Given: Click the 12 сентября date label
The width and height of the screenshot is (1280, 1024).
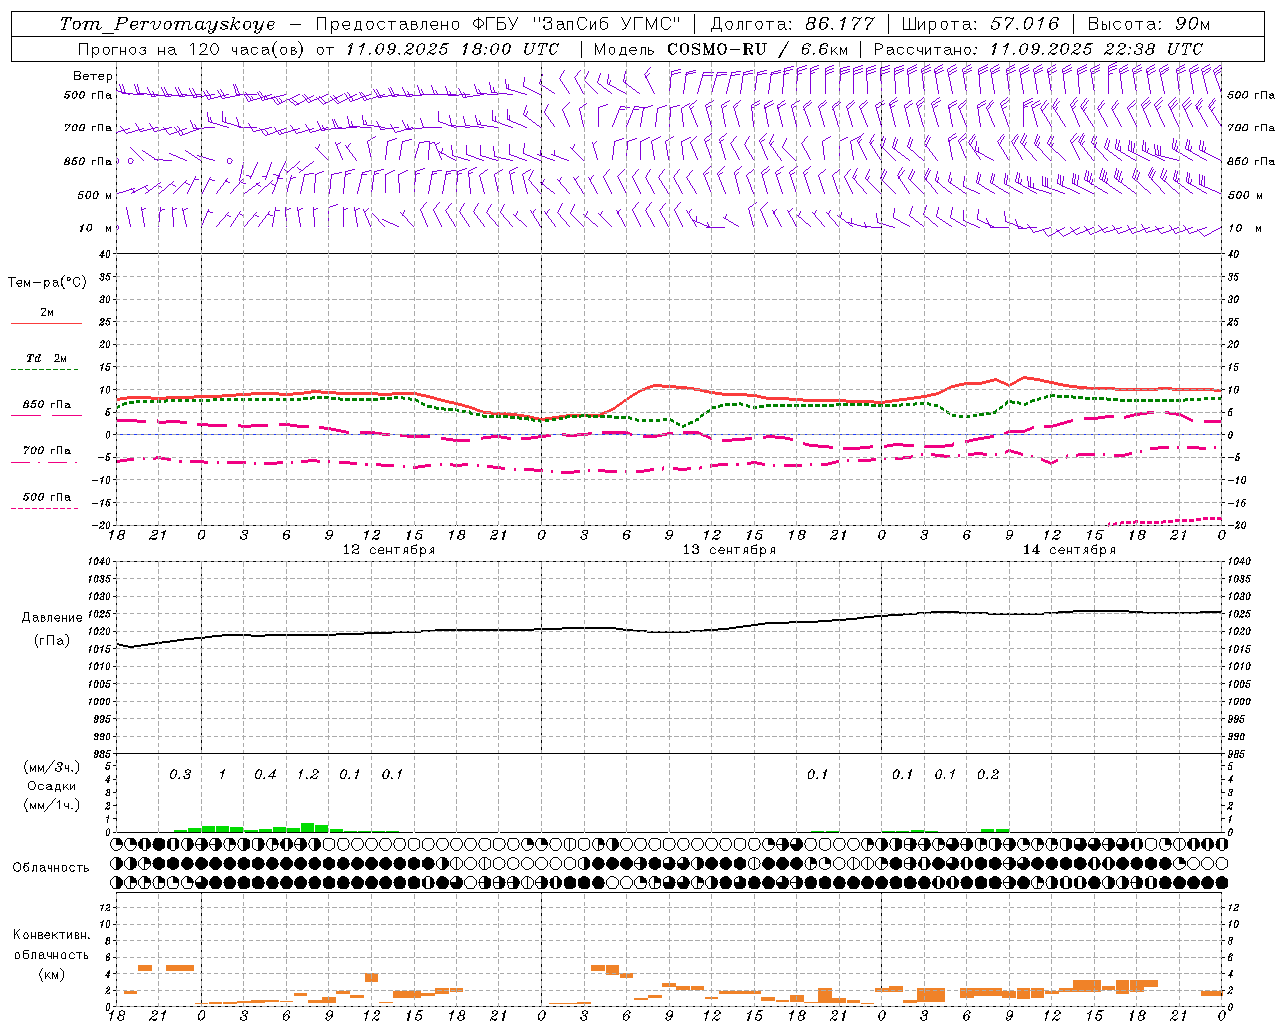Looking at the screenshot, I should (389, 550).
